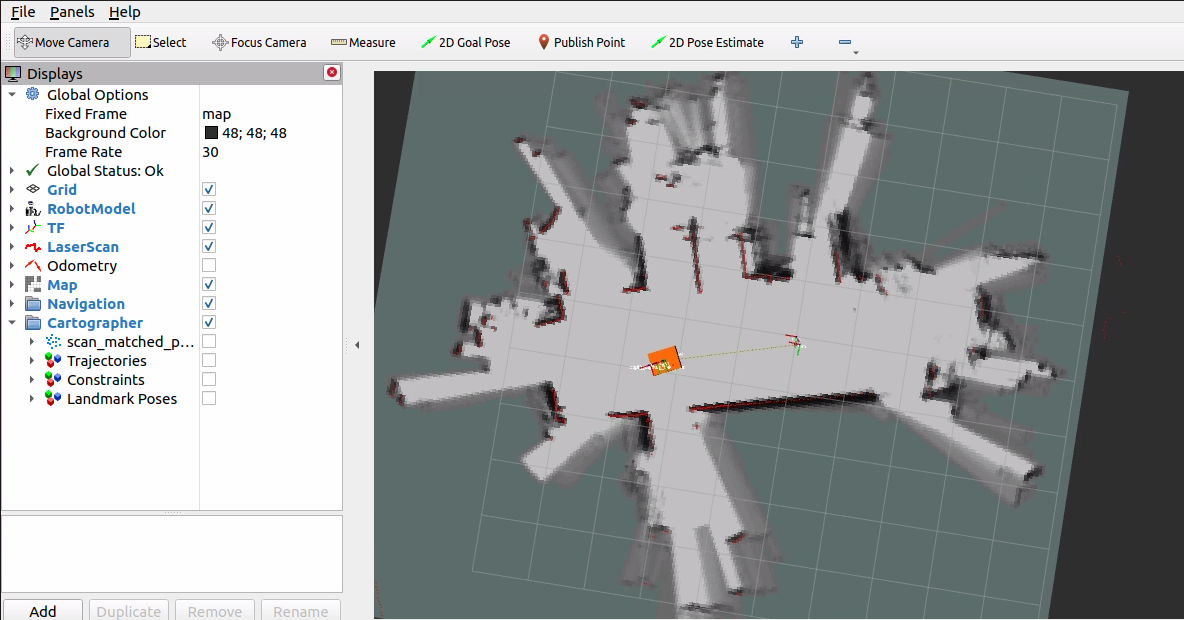
Task: Click the 2D Pose Estimate tool
Action: point(707,42)
